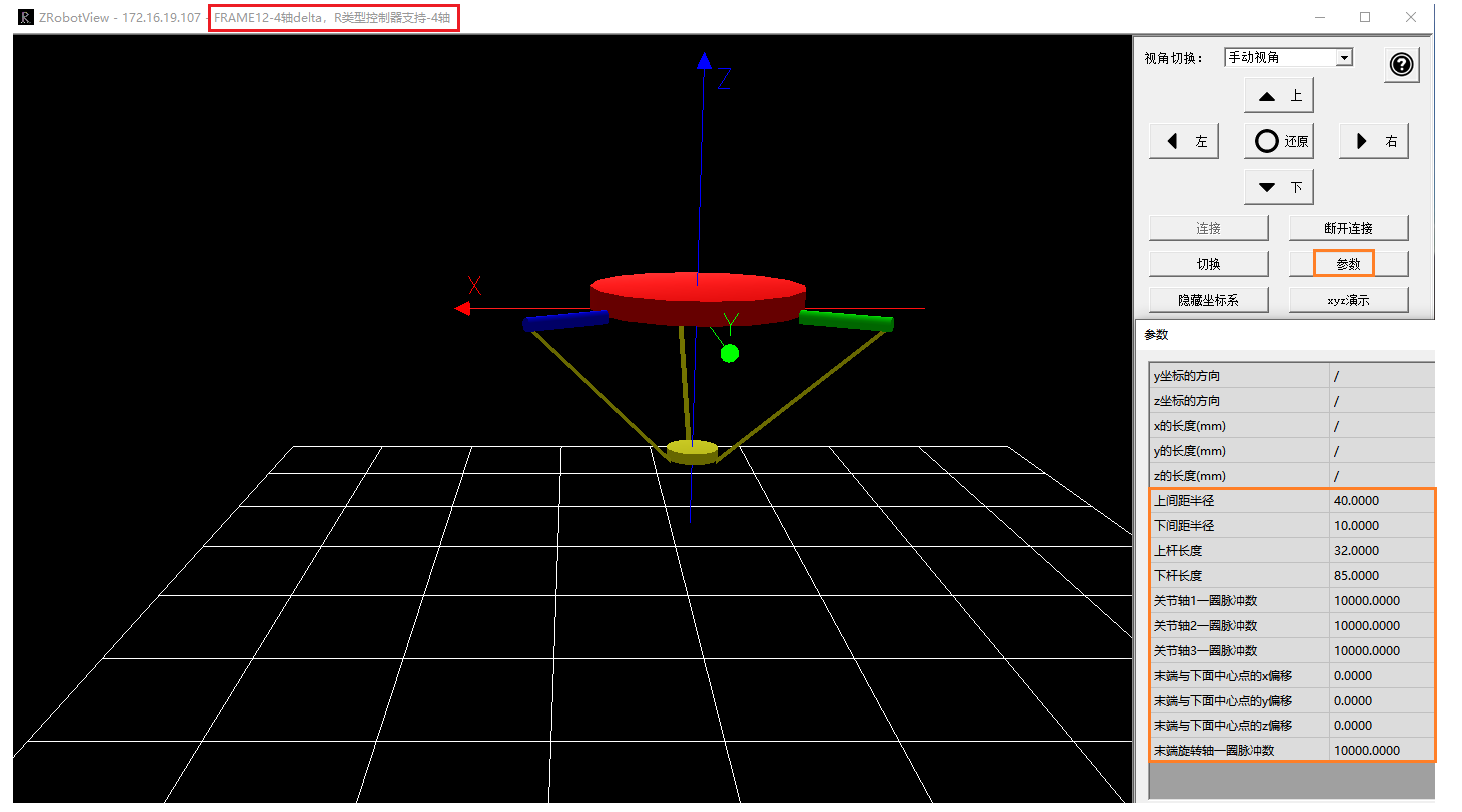Click the 下杆长度 value 85.0000
Viewport: 1462px width, 812px height.
tap(1382, 575)
